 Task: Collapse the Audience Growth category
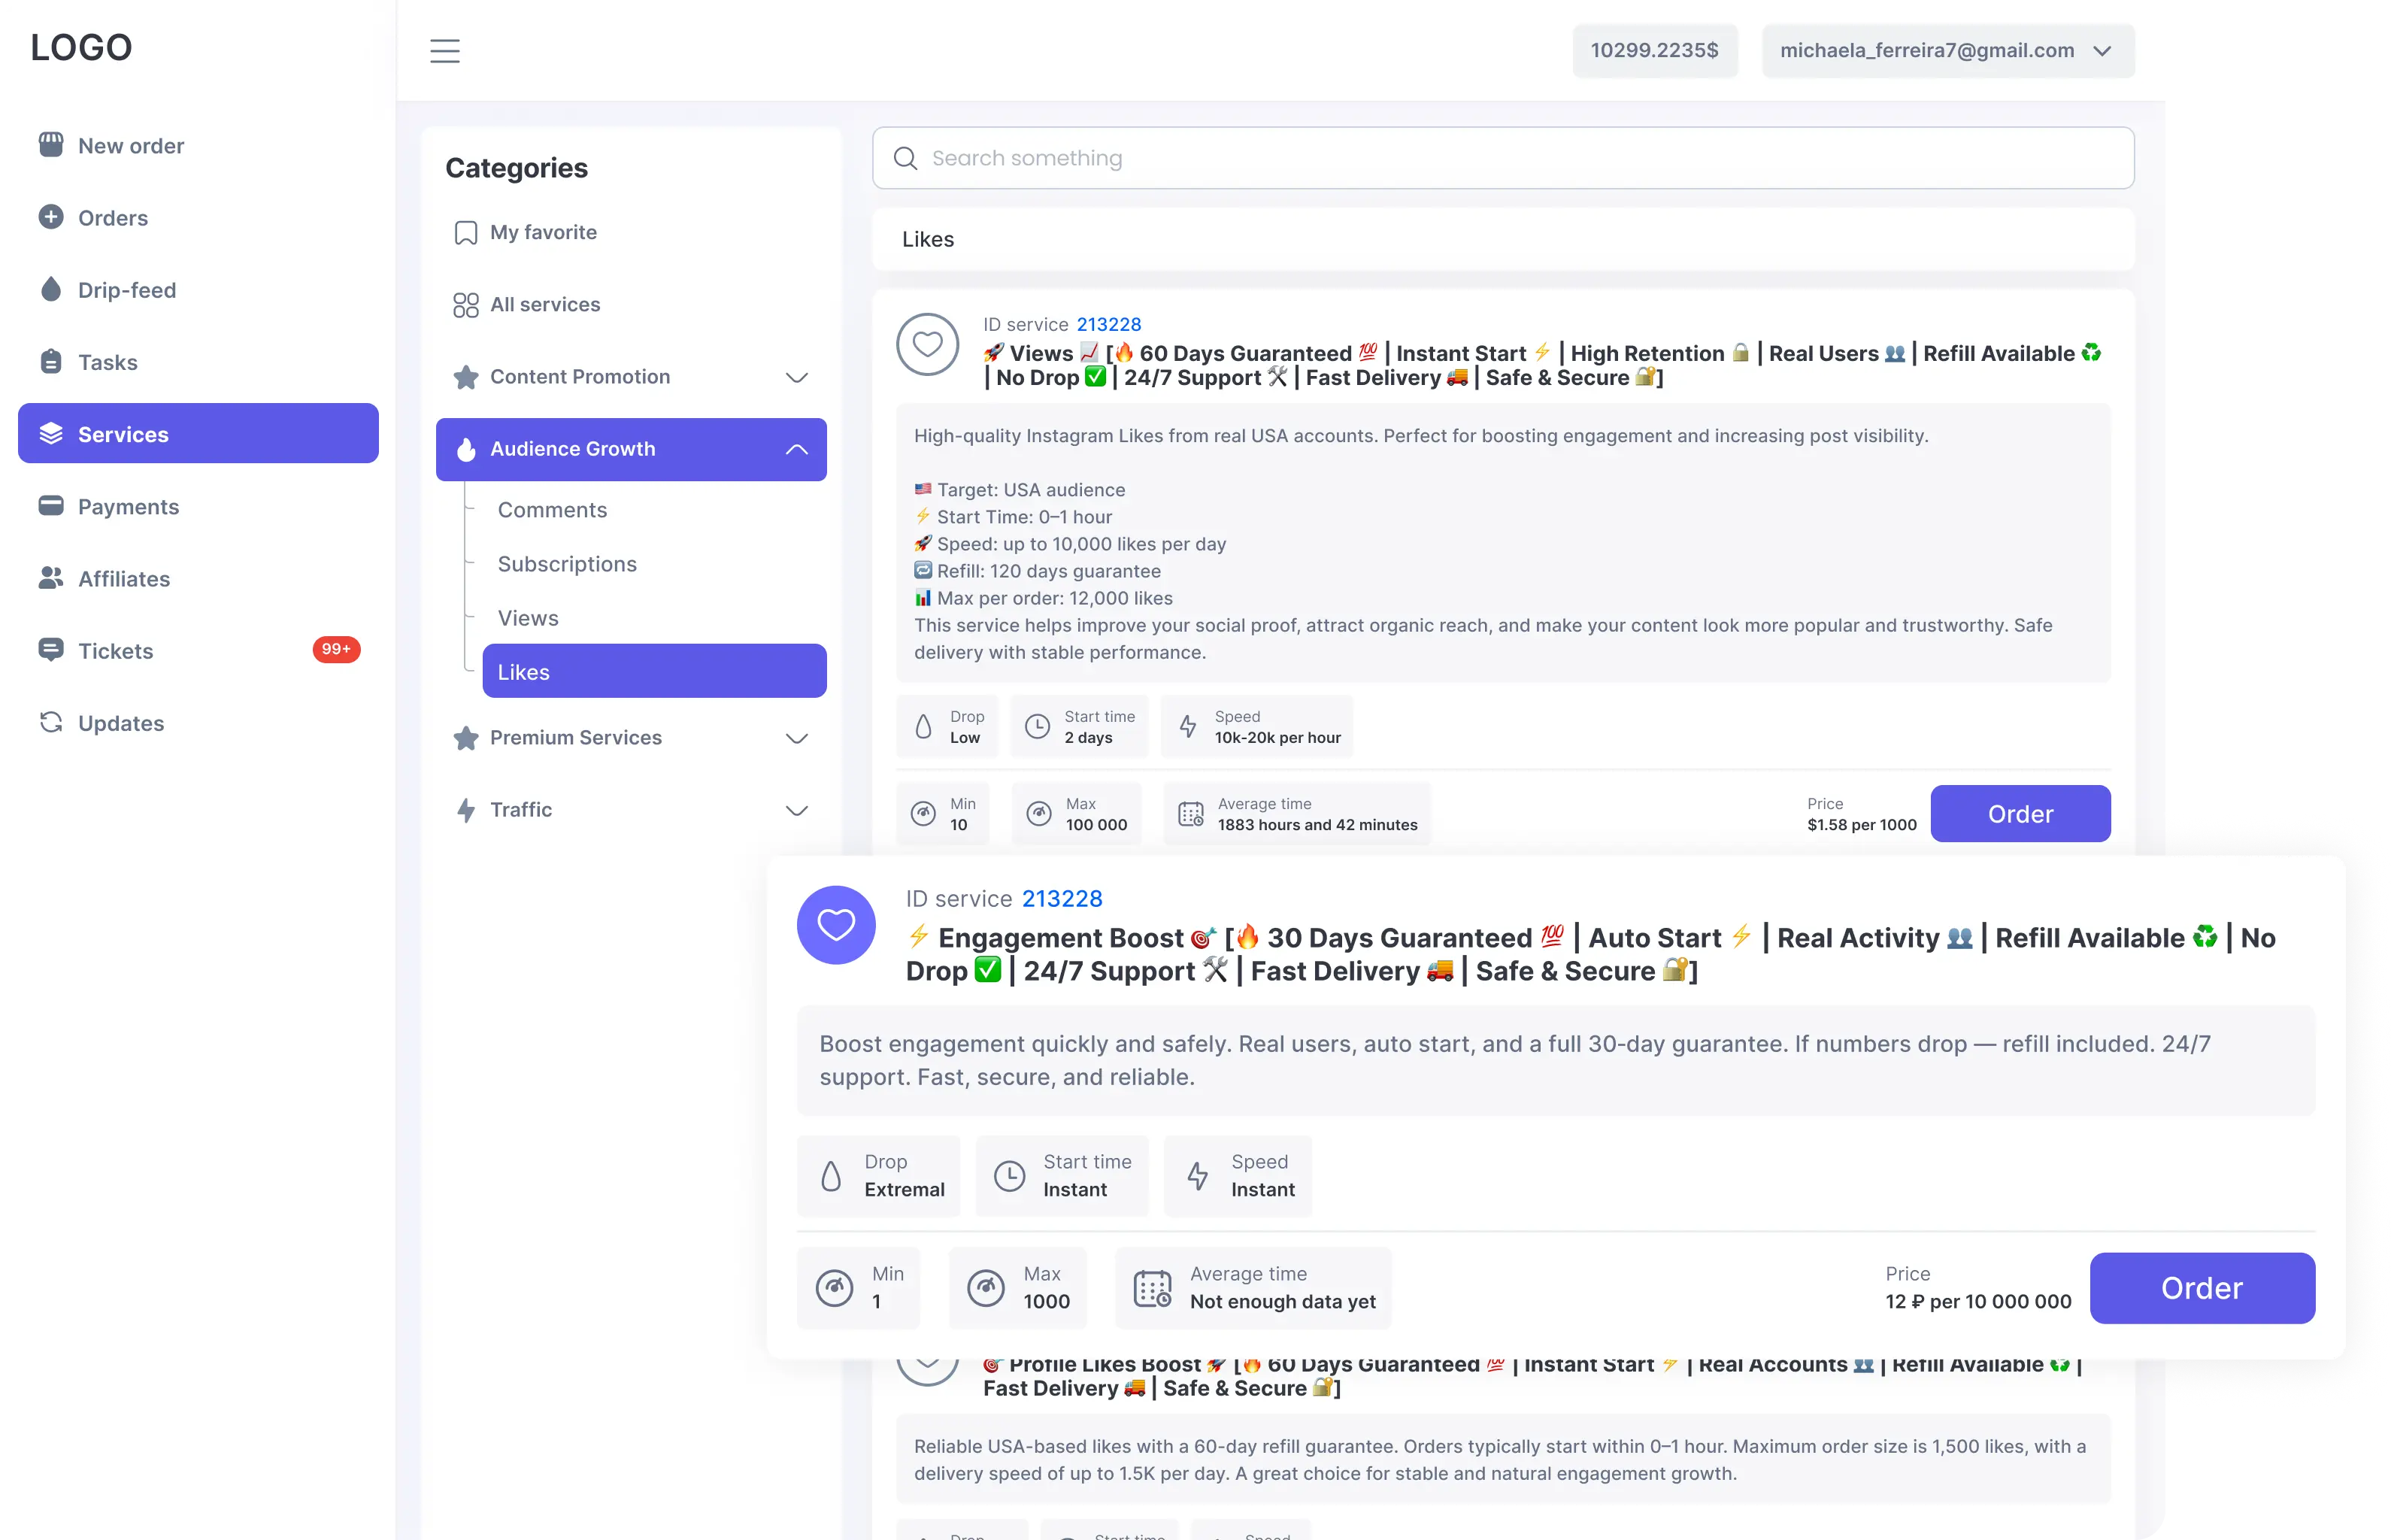(x=797, y=449)
